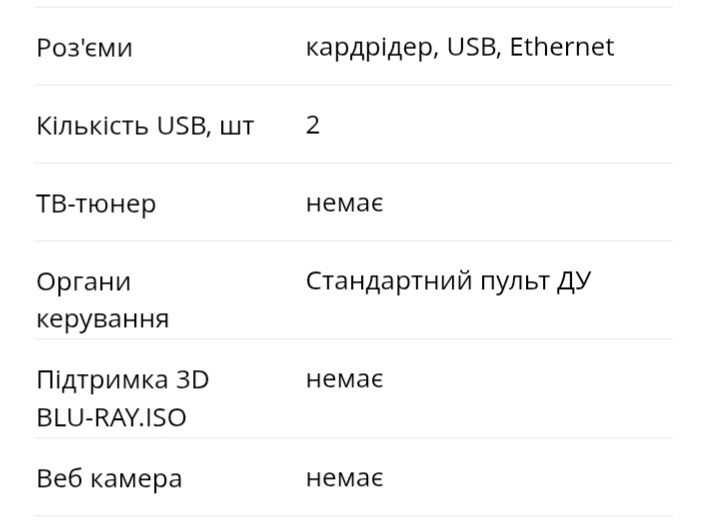Click the word "керування" under Органи

point(102,319)
